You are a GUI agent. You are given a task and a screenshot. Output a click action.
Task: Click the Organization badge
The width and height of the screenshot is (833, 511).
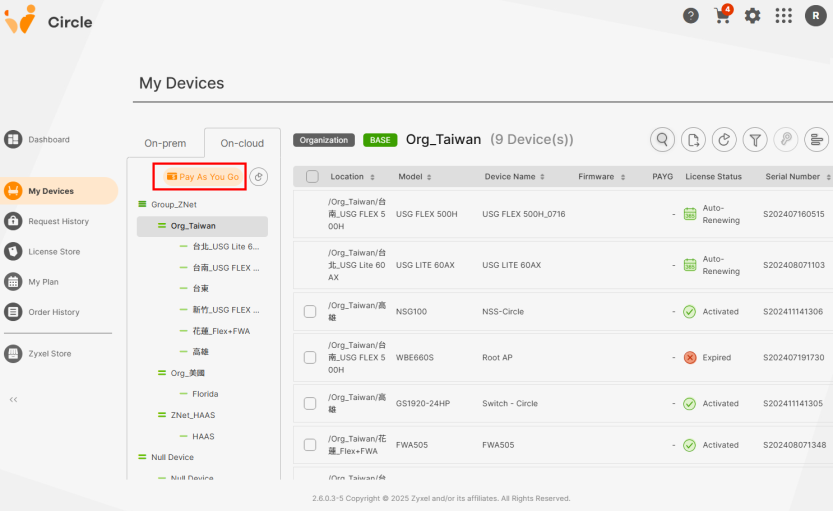point(324,140)
